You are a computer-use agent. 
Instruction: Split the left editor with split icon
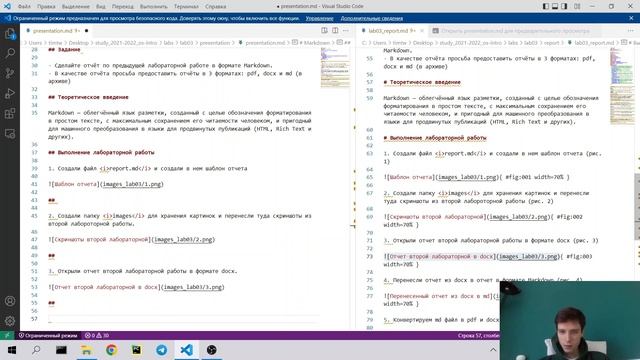click(x=335, y=31)
